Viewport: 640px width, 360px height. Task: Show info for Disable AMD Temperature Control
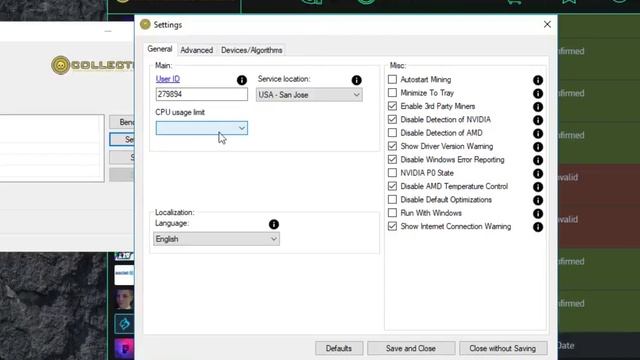pos(538,187)
